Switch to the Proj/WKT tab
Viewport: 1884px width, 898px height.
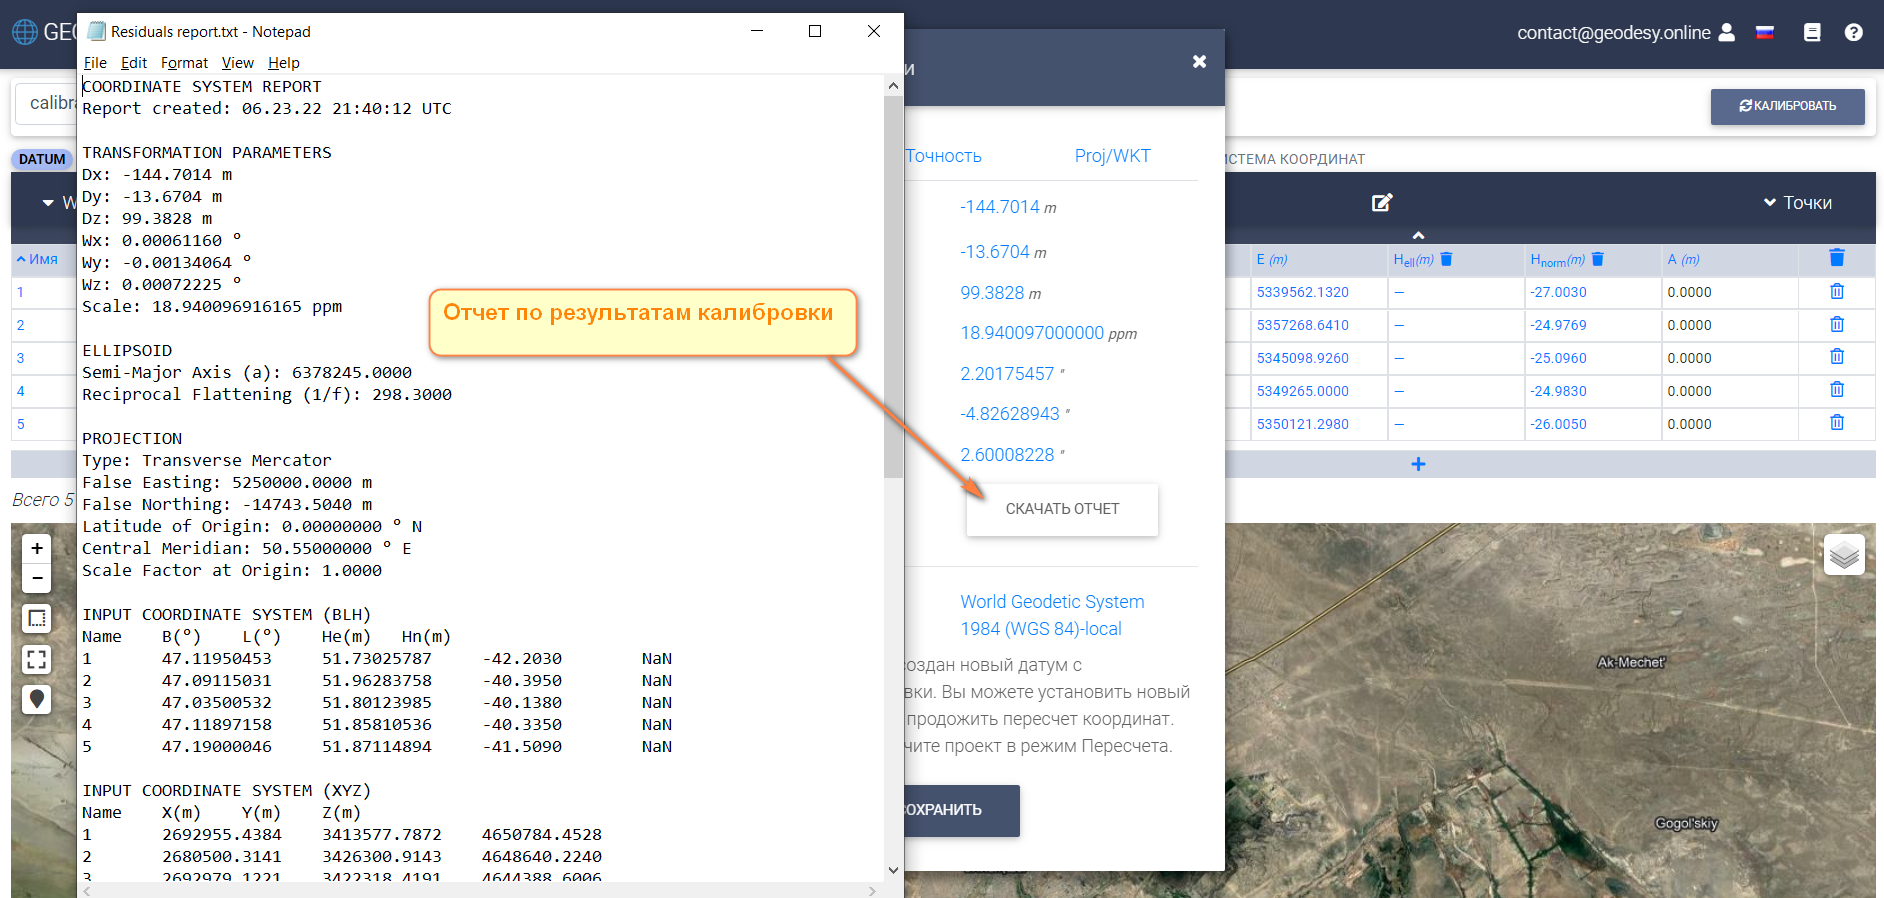1112,156
